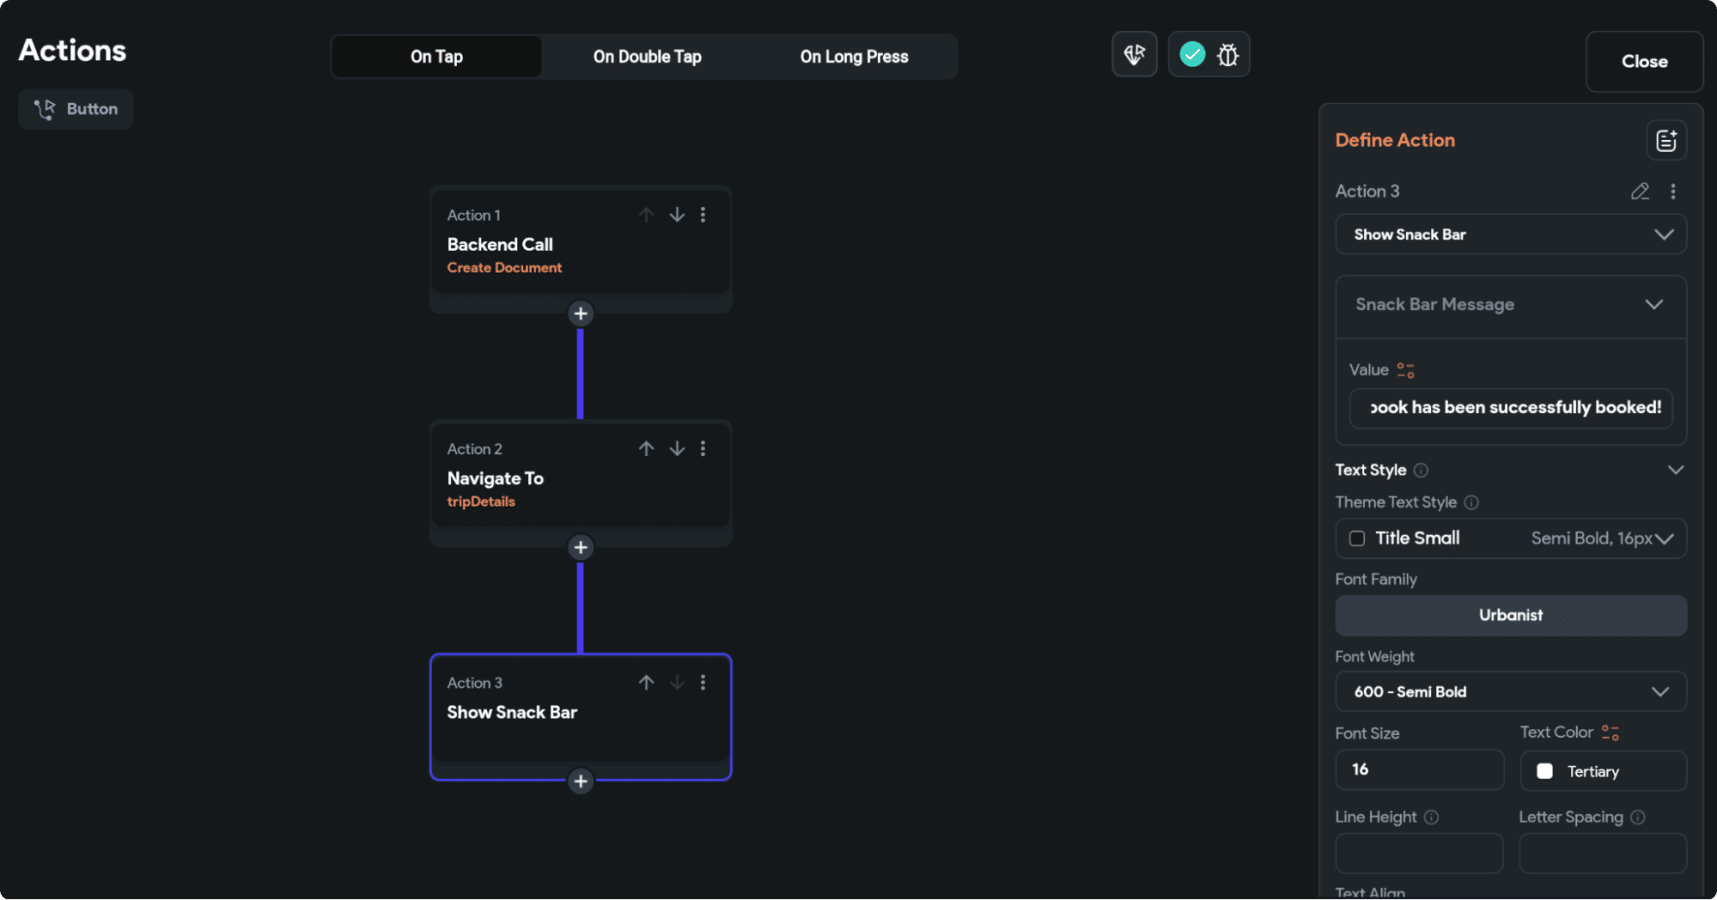Switch to the On Long Press tab
1717x900 pixels.
click(853, 56)
